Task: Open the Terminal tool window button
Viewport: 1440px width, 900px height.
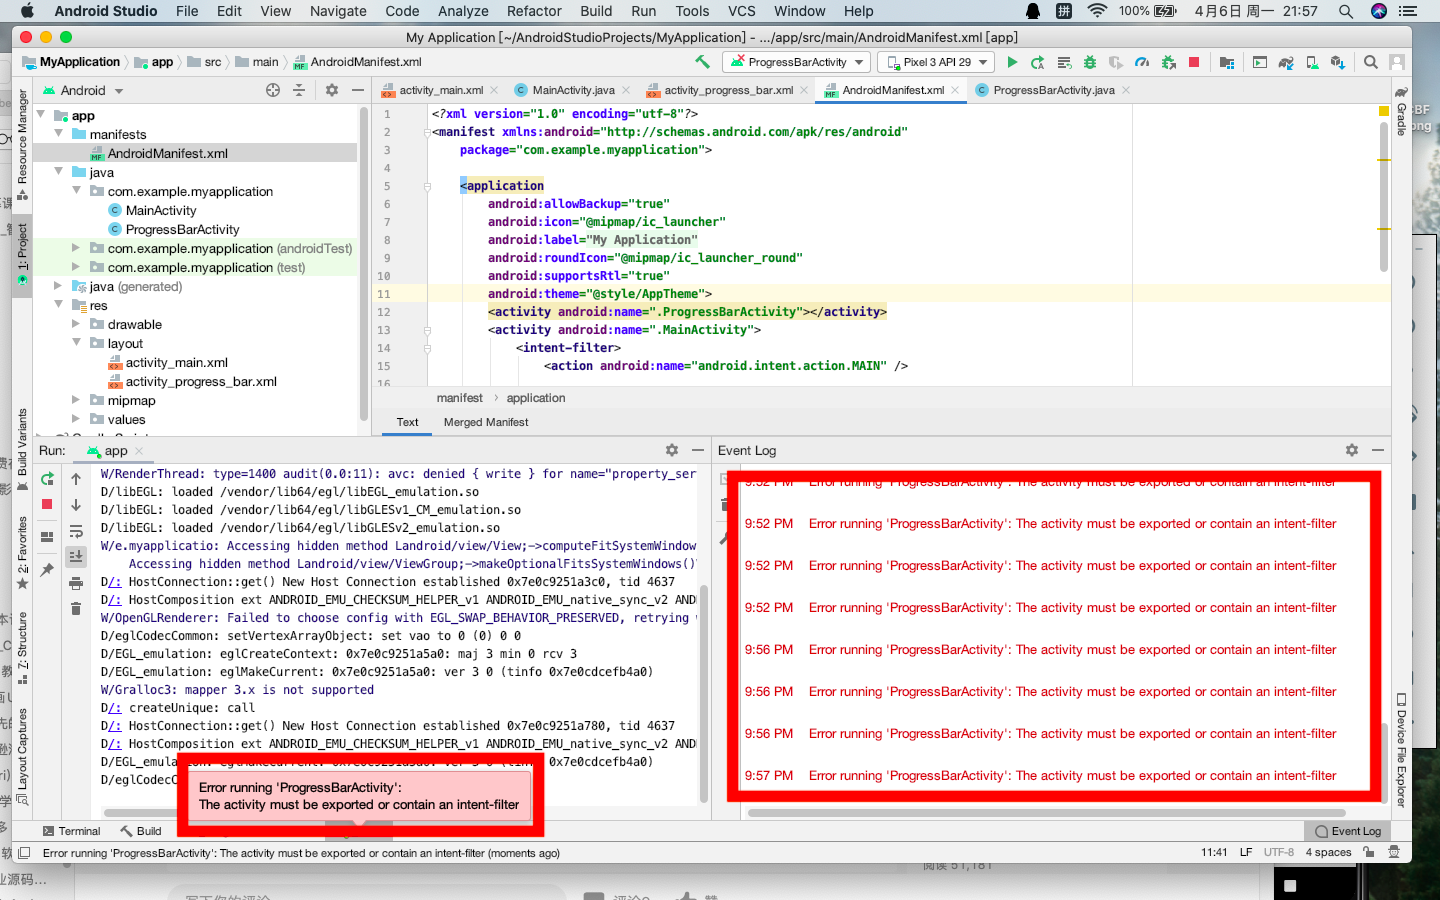Action: [71, 831]
